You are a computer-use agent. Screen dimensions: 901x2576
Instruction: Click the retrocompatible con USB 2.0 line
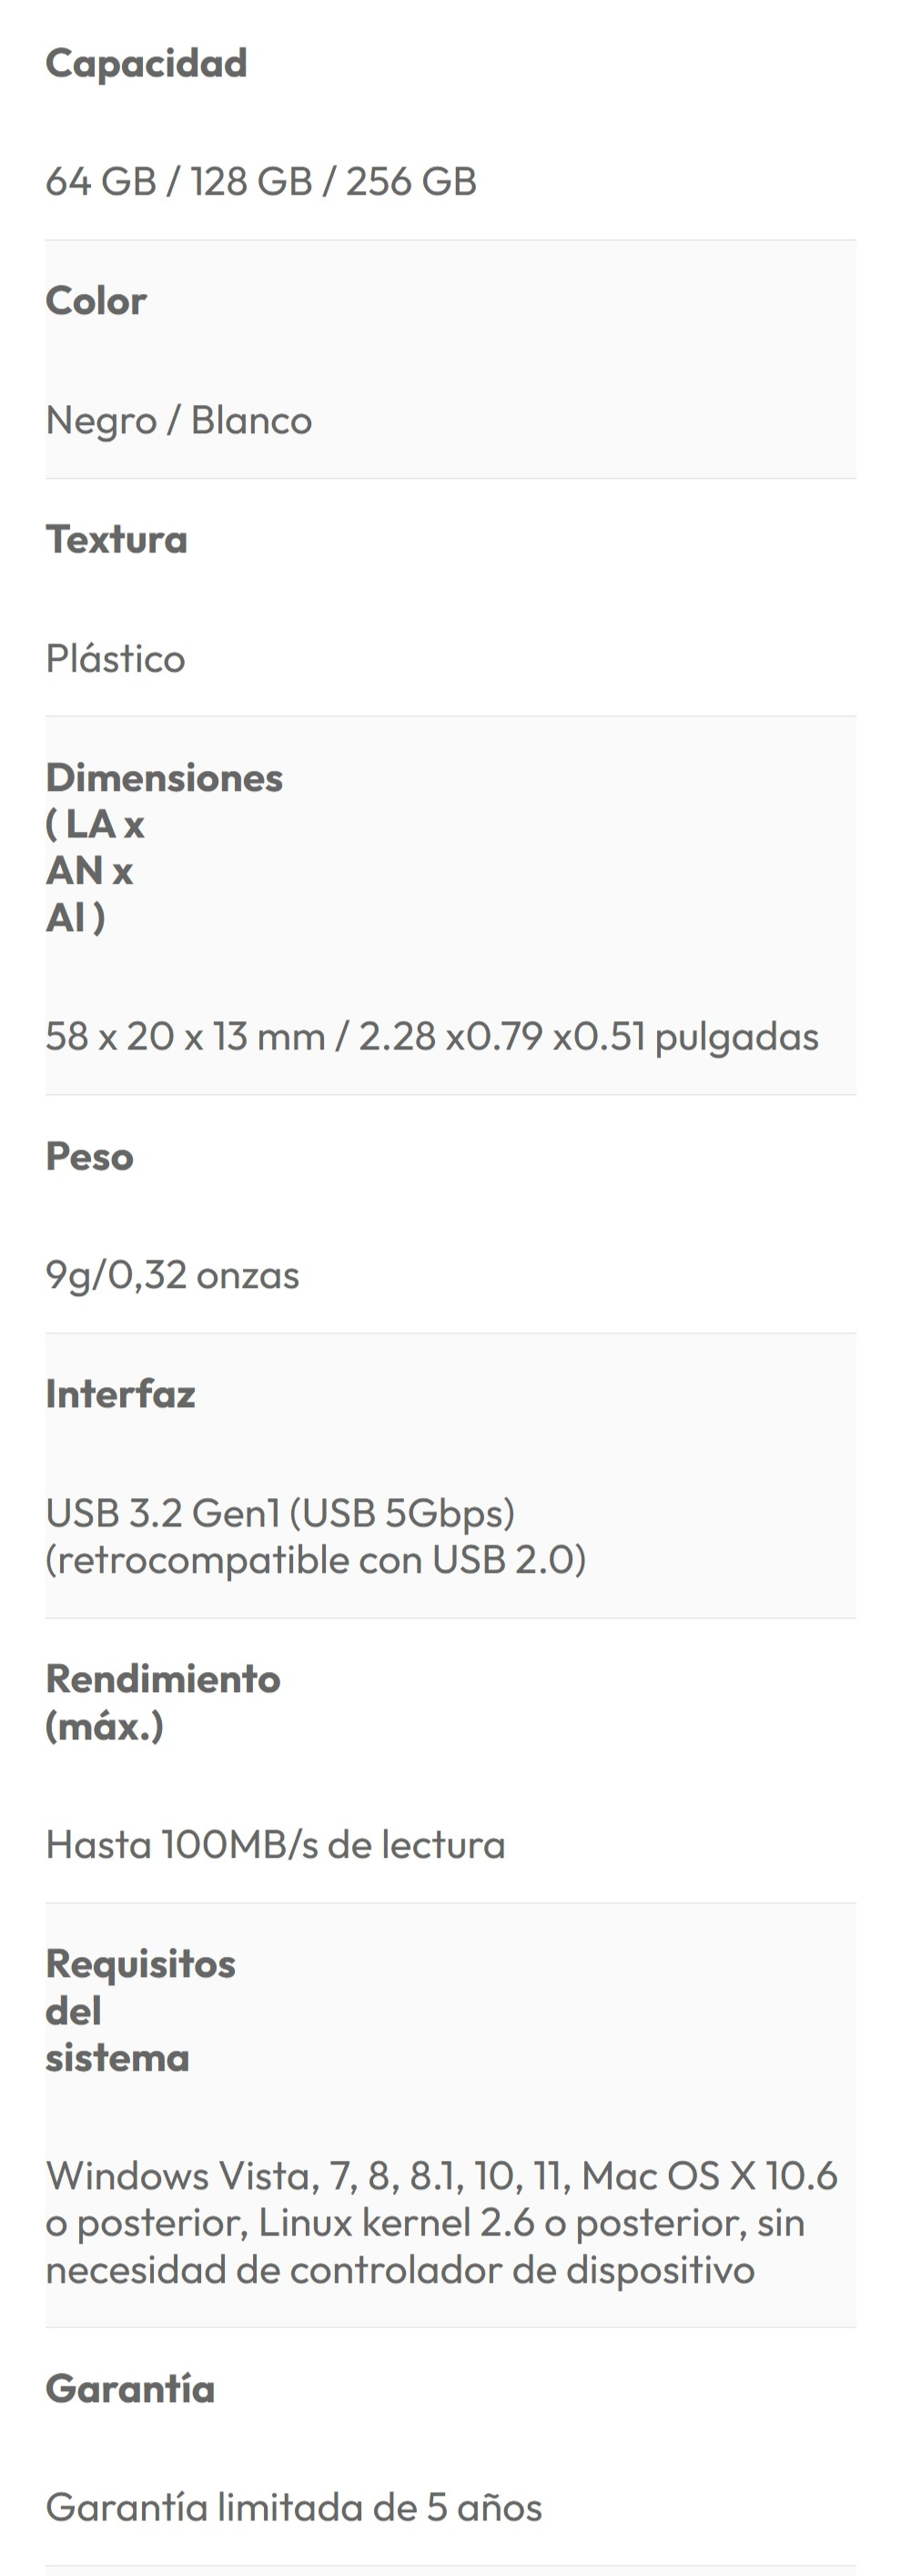click(315, 1560)
